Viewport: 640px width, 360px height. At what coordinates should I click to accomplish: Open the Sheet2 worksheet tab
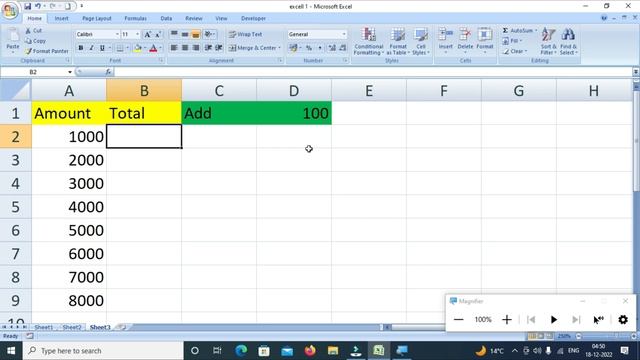(72, 327)
